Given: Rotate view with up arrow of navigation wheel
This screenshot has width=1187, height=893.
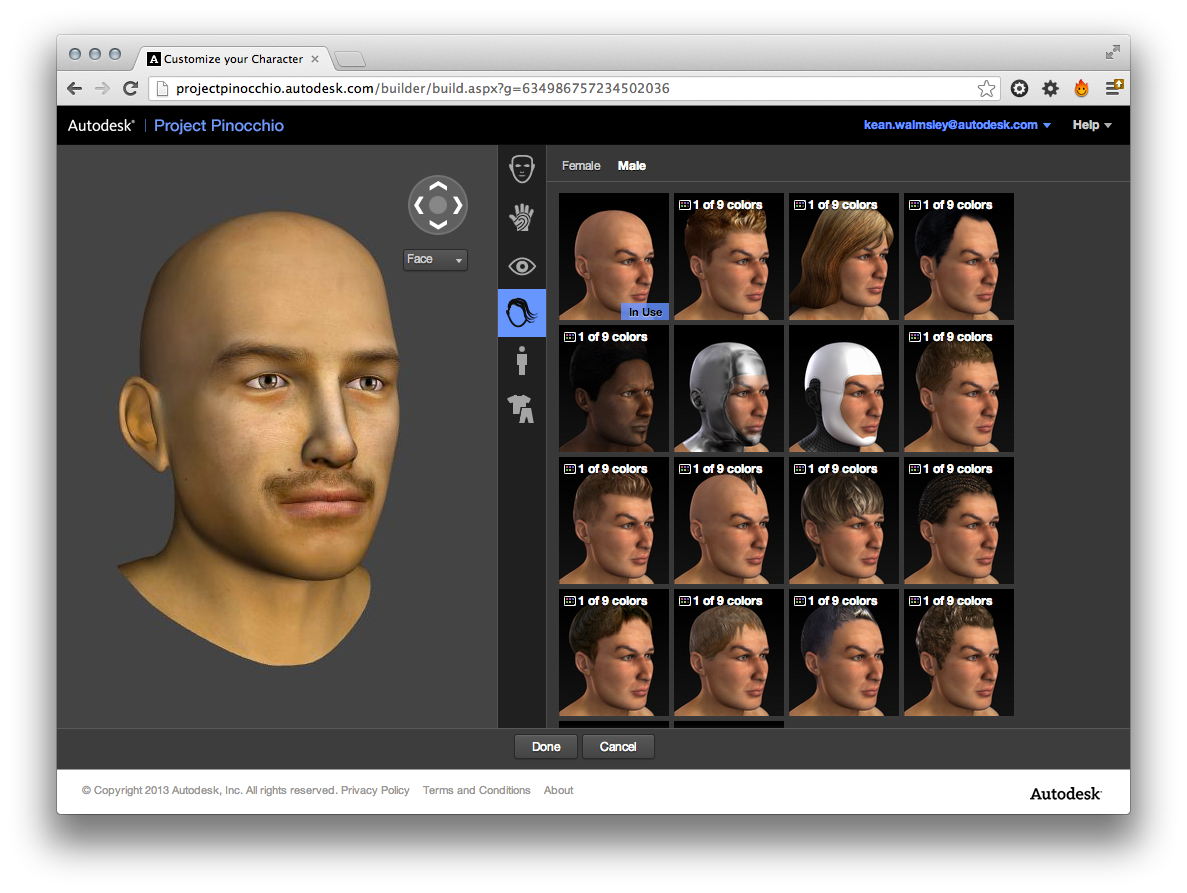Looking at the screenshot, I should pyautogui.click(x=437, y=185).
